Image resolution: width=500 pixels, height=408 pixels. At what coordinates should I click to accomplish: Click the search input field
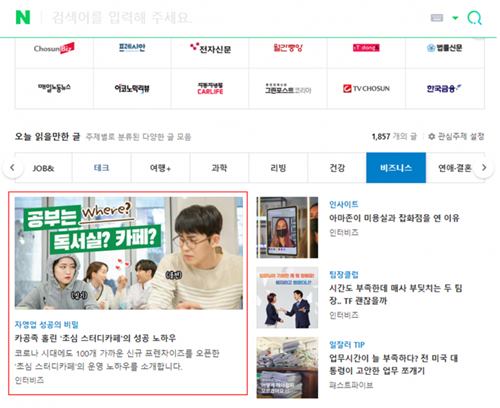(x=233, y=17)
